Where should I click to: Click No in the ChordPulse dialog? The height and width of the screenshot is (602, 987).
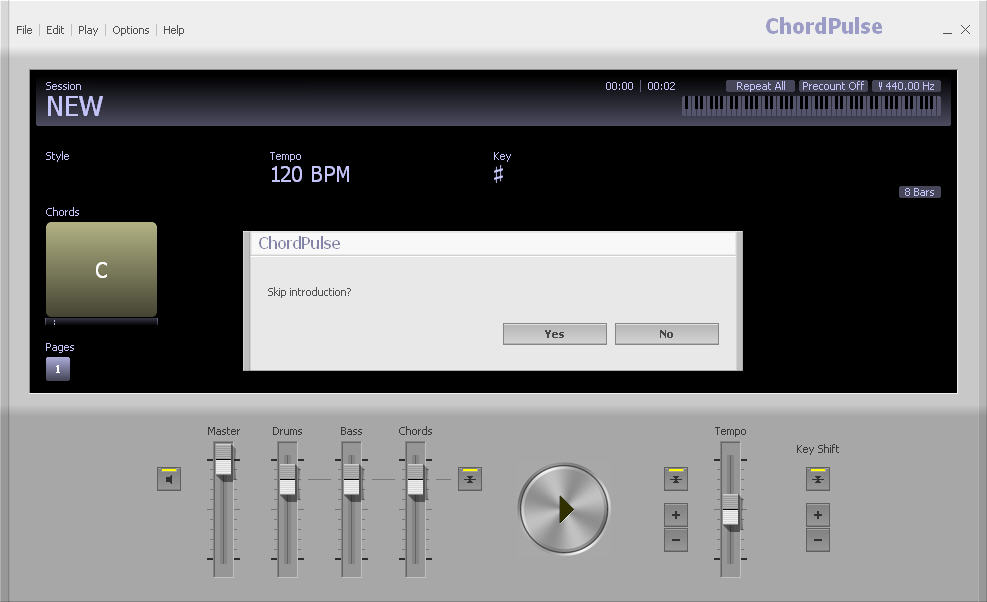coord(666,334)
